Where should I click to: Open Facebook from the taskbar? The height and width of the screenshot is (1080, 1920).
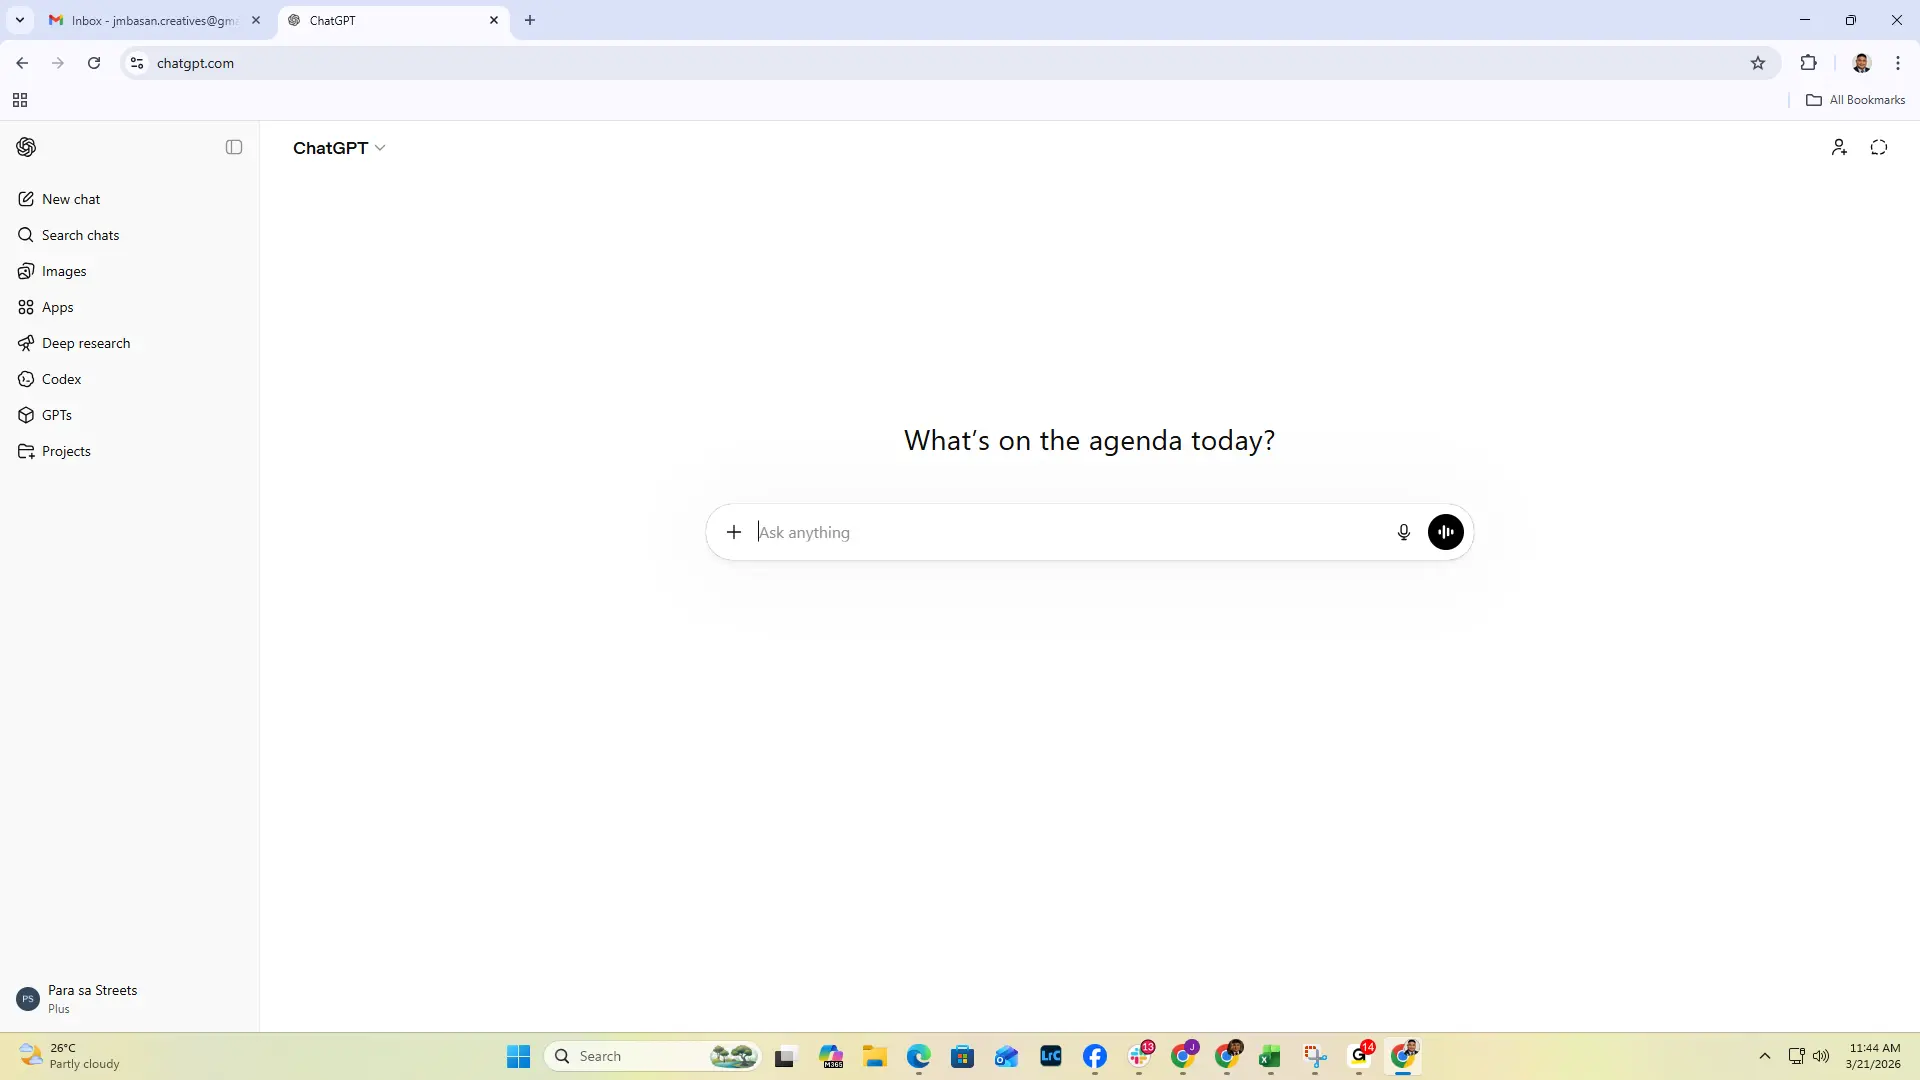click(1095, 1056)
